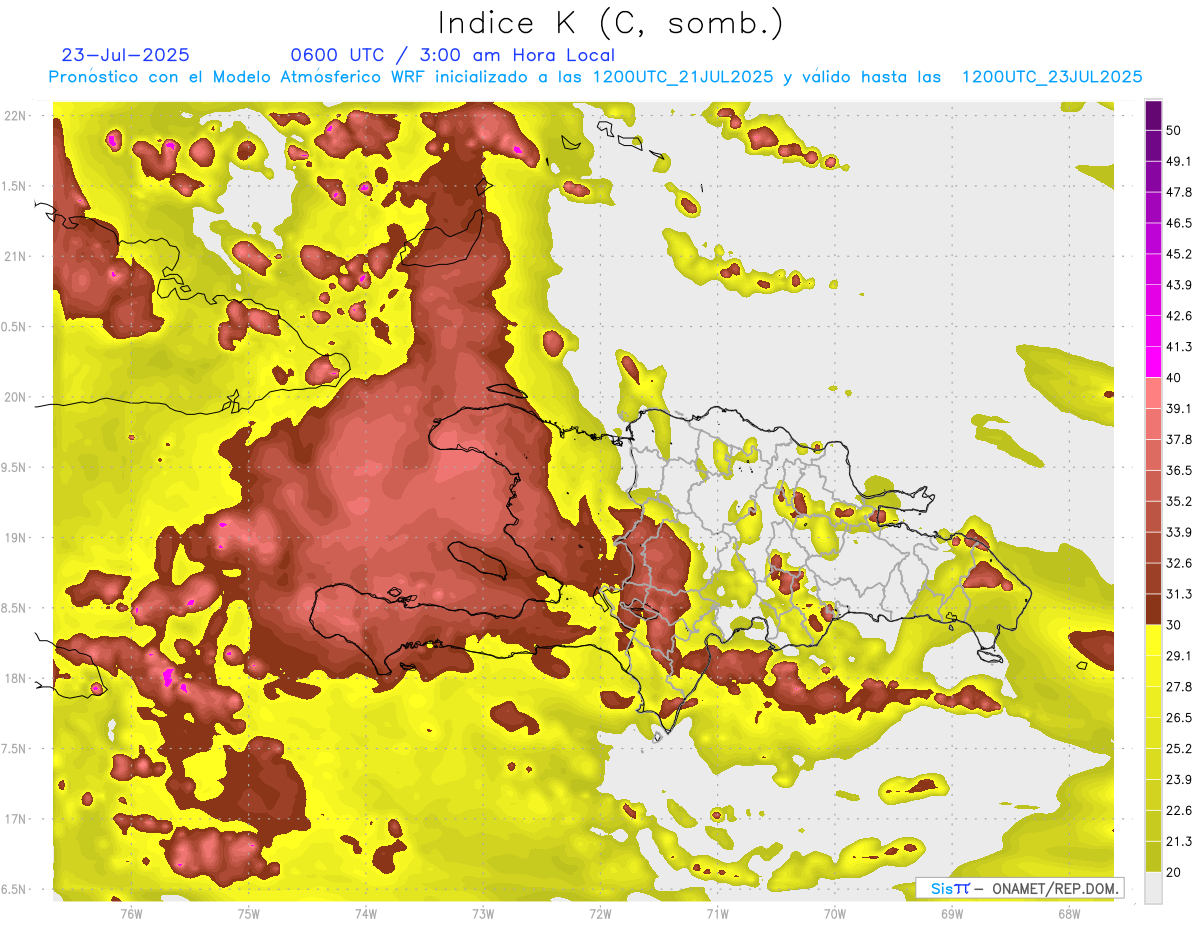Click the latitude label "22N"
This screenshot has height=927, width=1200.
[x=14, y=116]
